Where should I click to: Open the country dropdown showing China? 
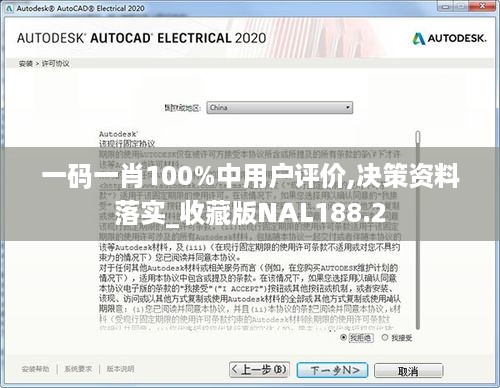[x=279, y=108]
